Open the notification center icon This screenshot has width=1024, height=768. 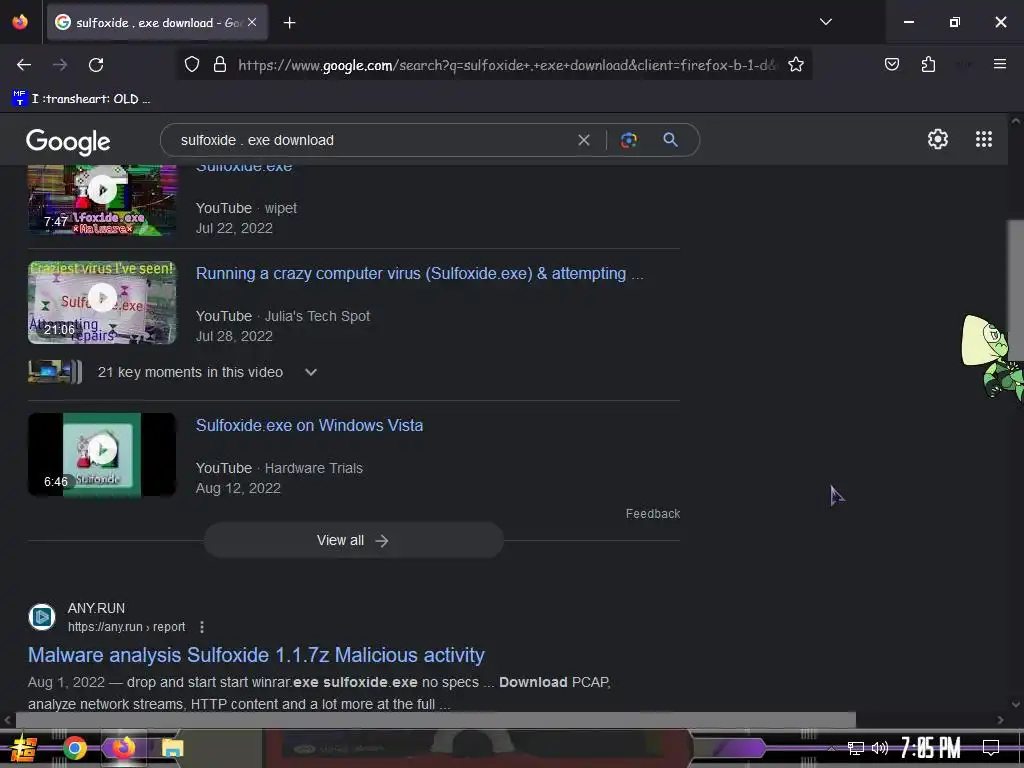[991, 748]
